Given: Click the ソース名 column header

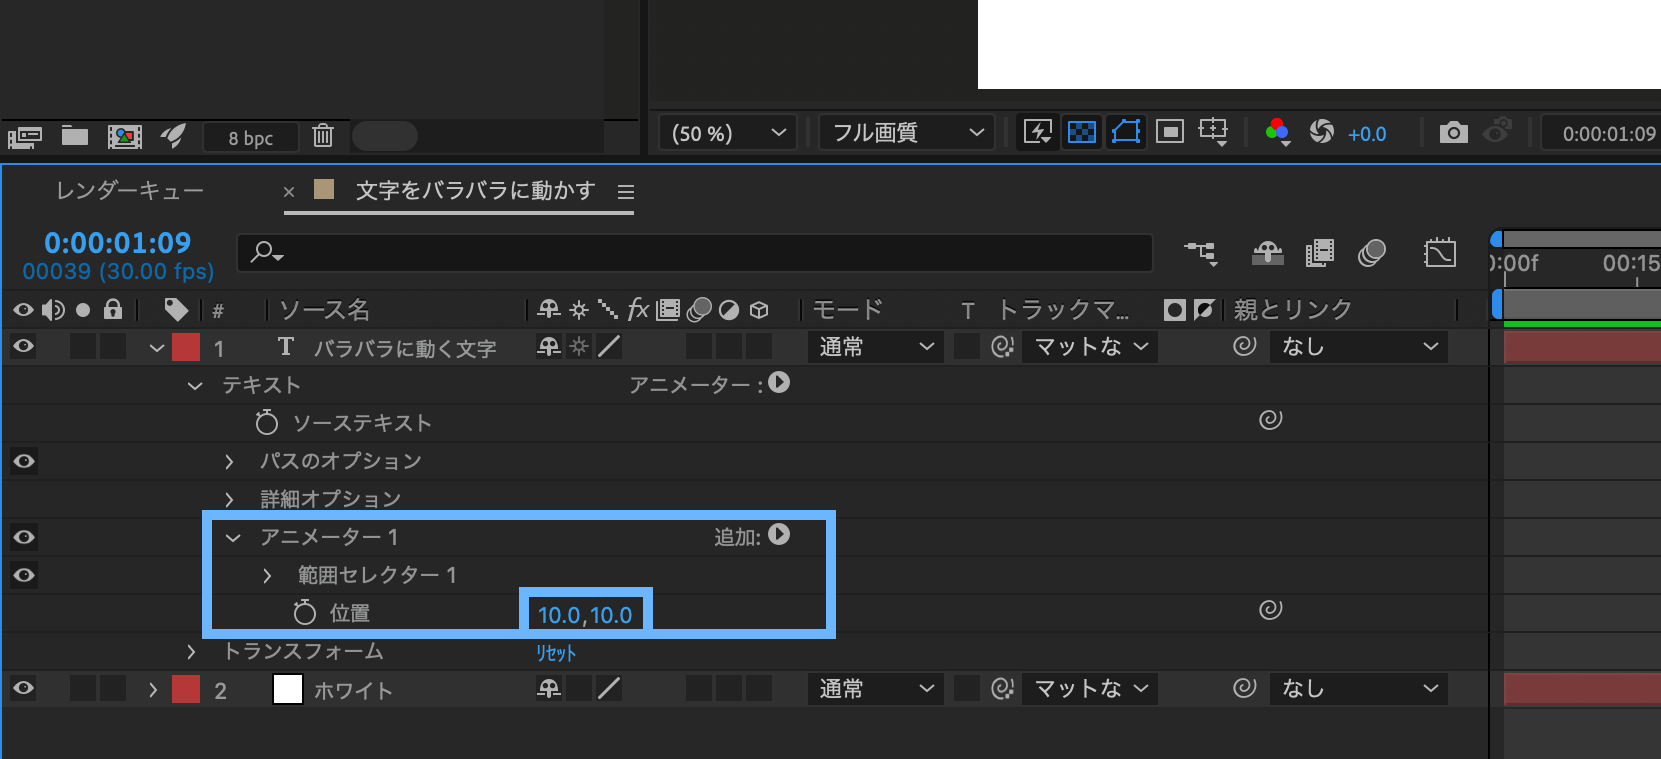Looking at the screenshot, I should click(x=324, y=310).
